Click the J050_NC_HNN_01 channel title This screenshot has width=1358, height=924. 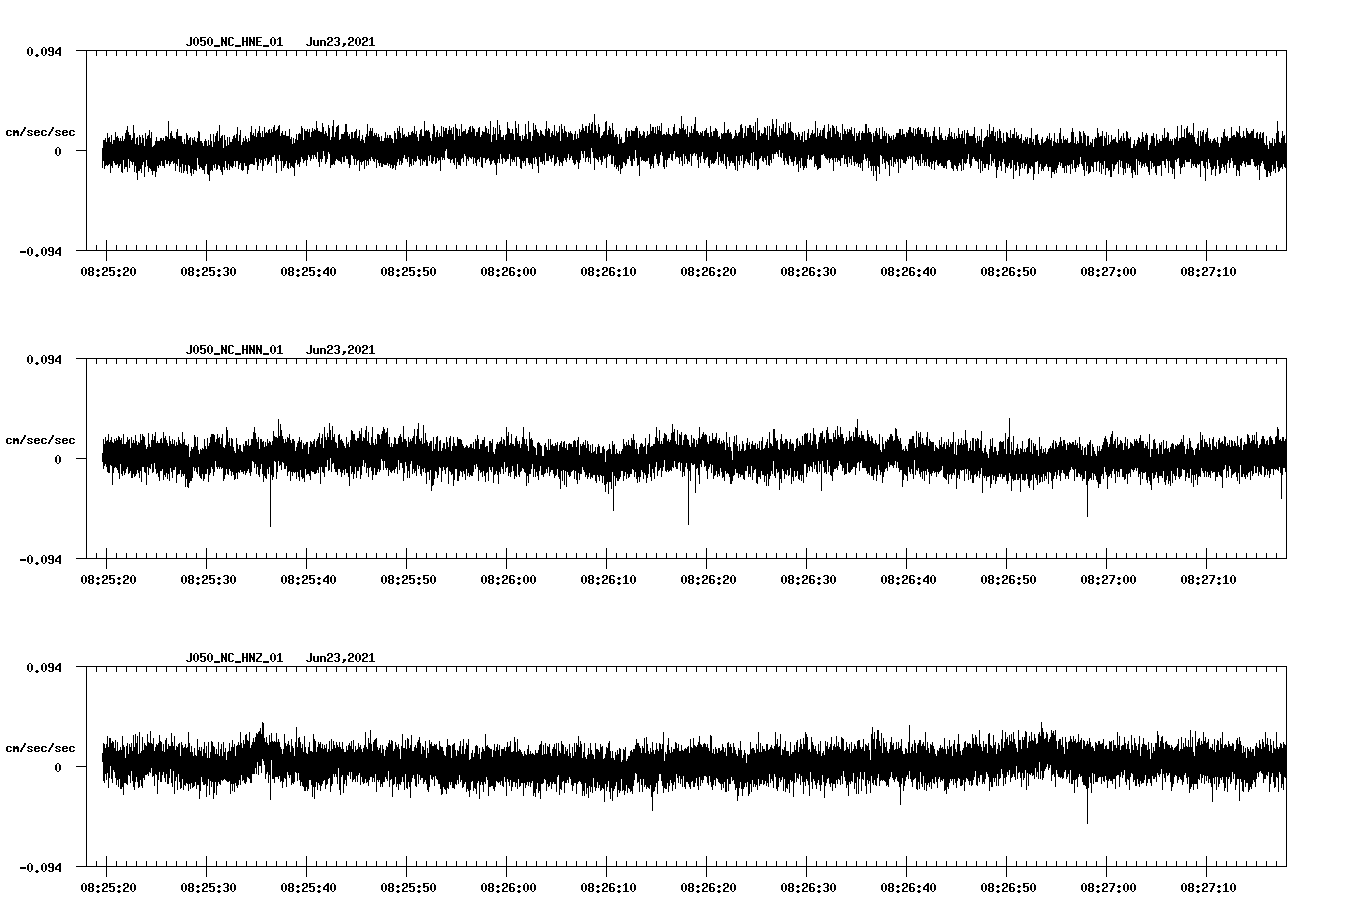click(x=234, y=350)
